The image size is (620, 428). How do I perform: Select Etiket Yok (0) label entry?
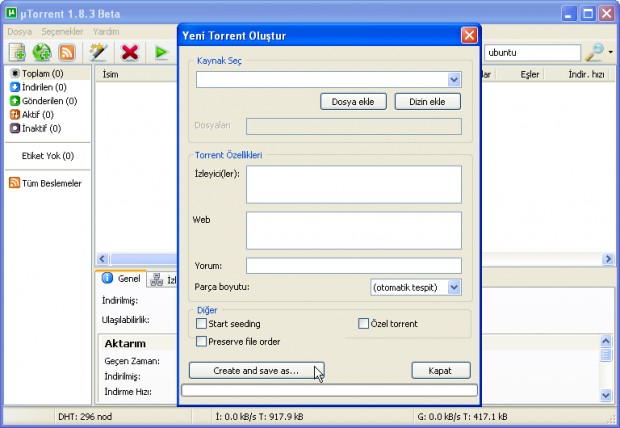point(48,156)
